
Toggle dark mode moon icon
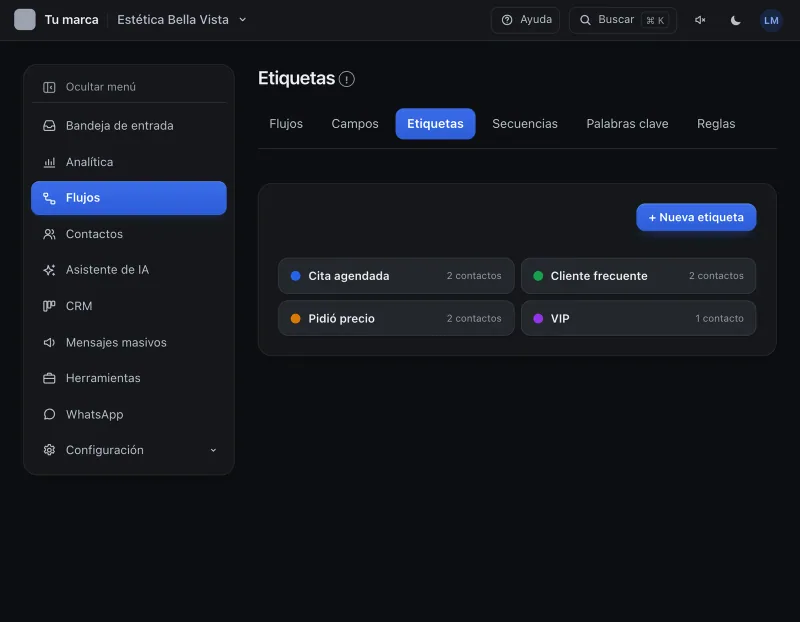point(735,20)
